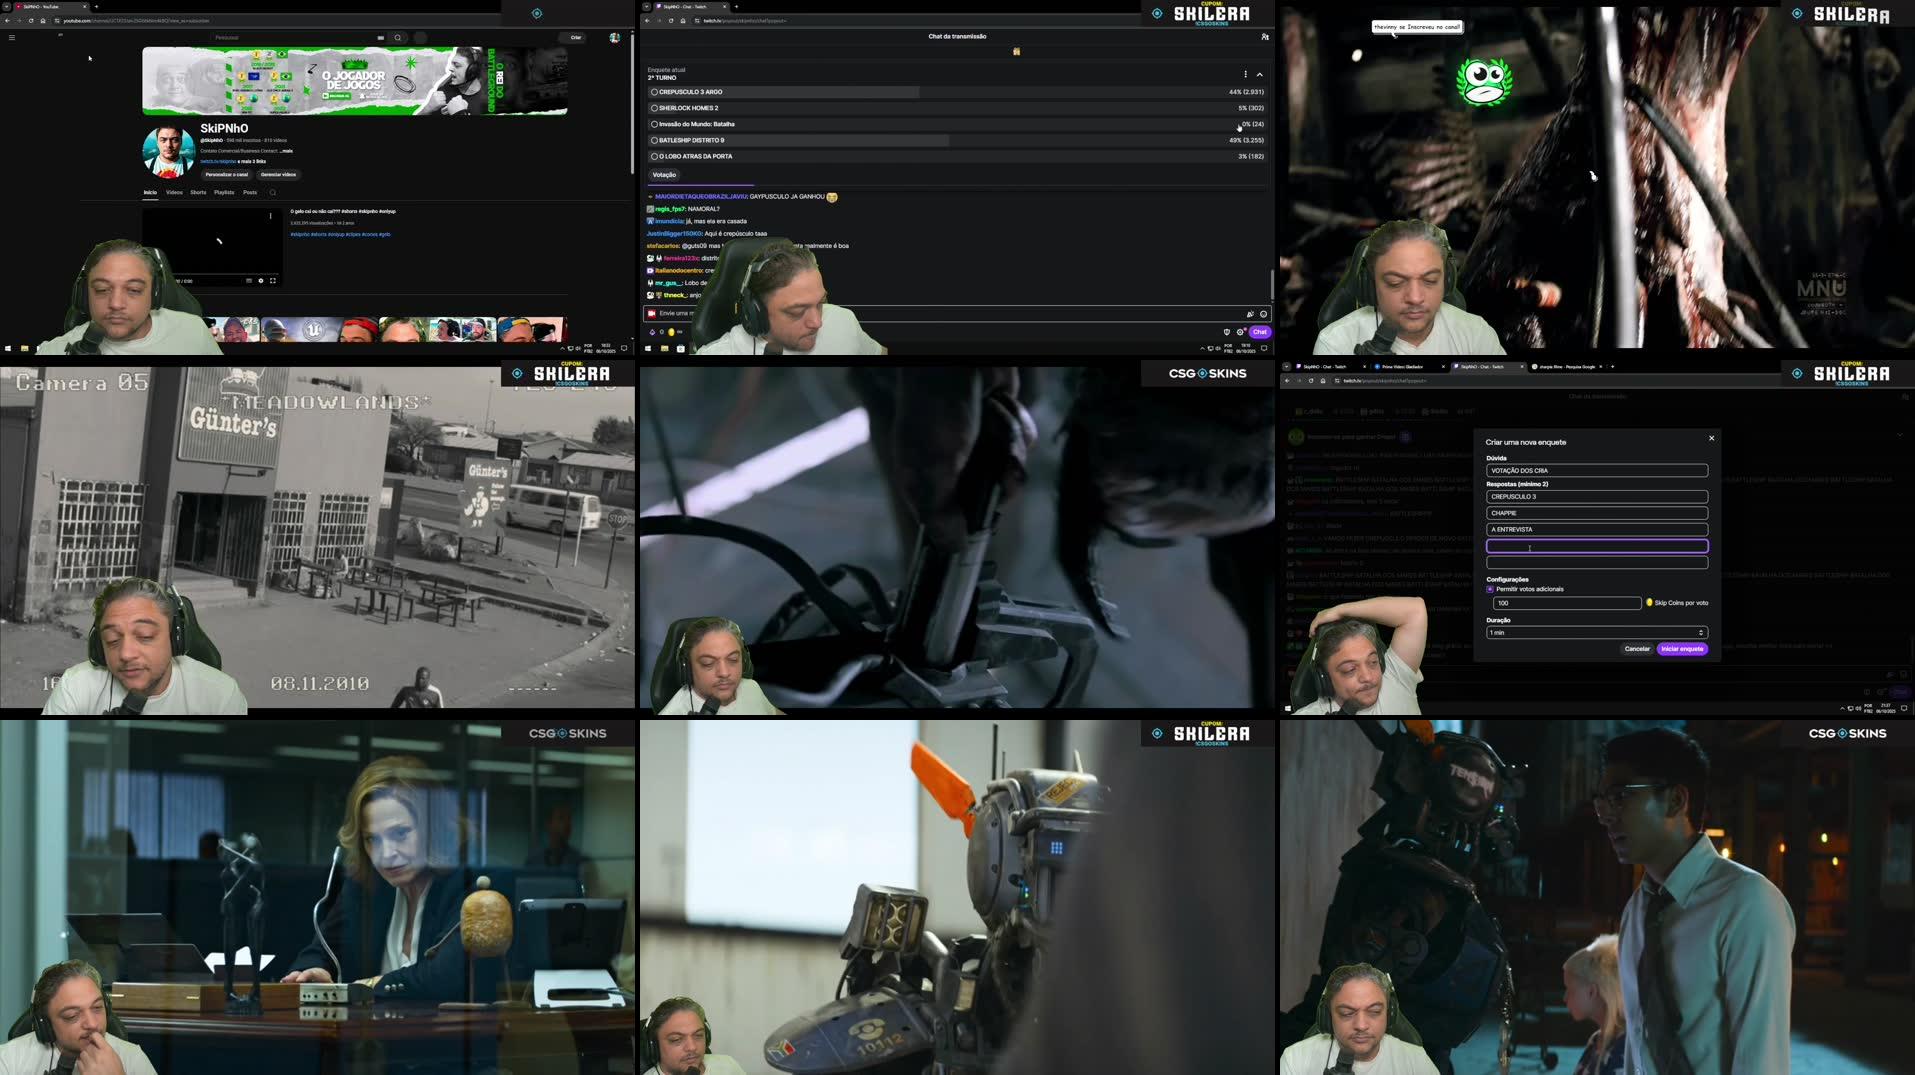Click the Iniciar enquete button
The height and width of the screenshot is (1075, 1915).
coord(1682,649)
